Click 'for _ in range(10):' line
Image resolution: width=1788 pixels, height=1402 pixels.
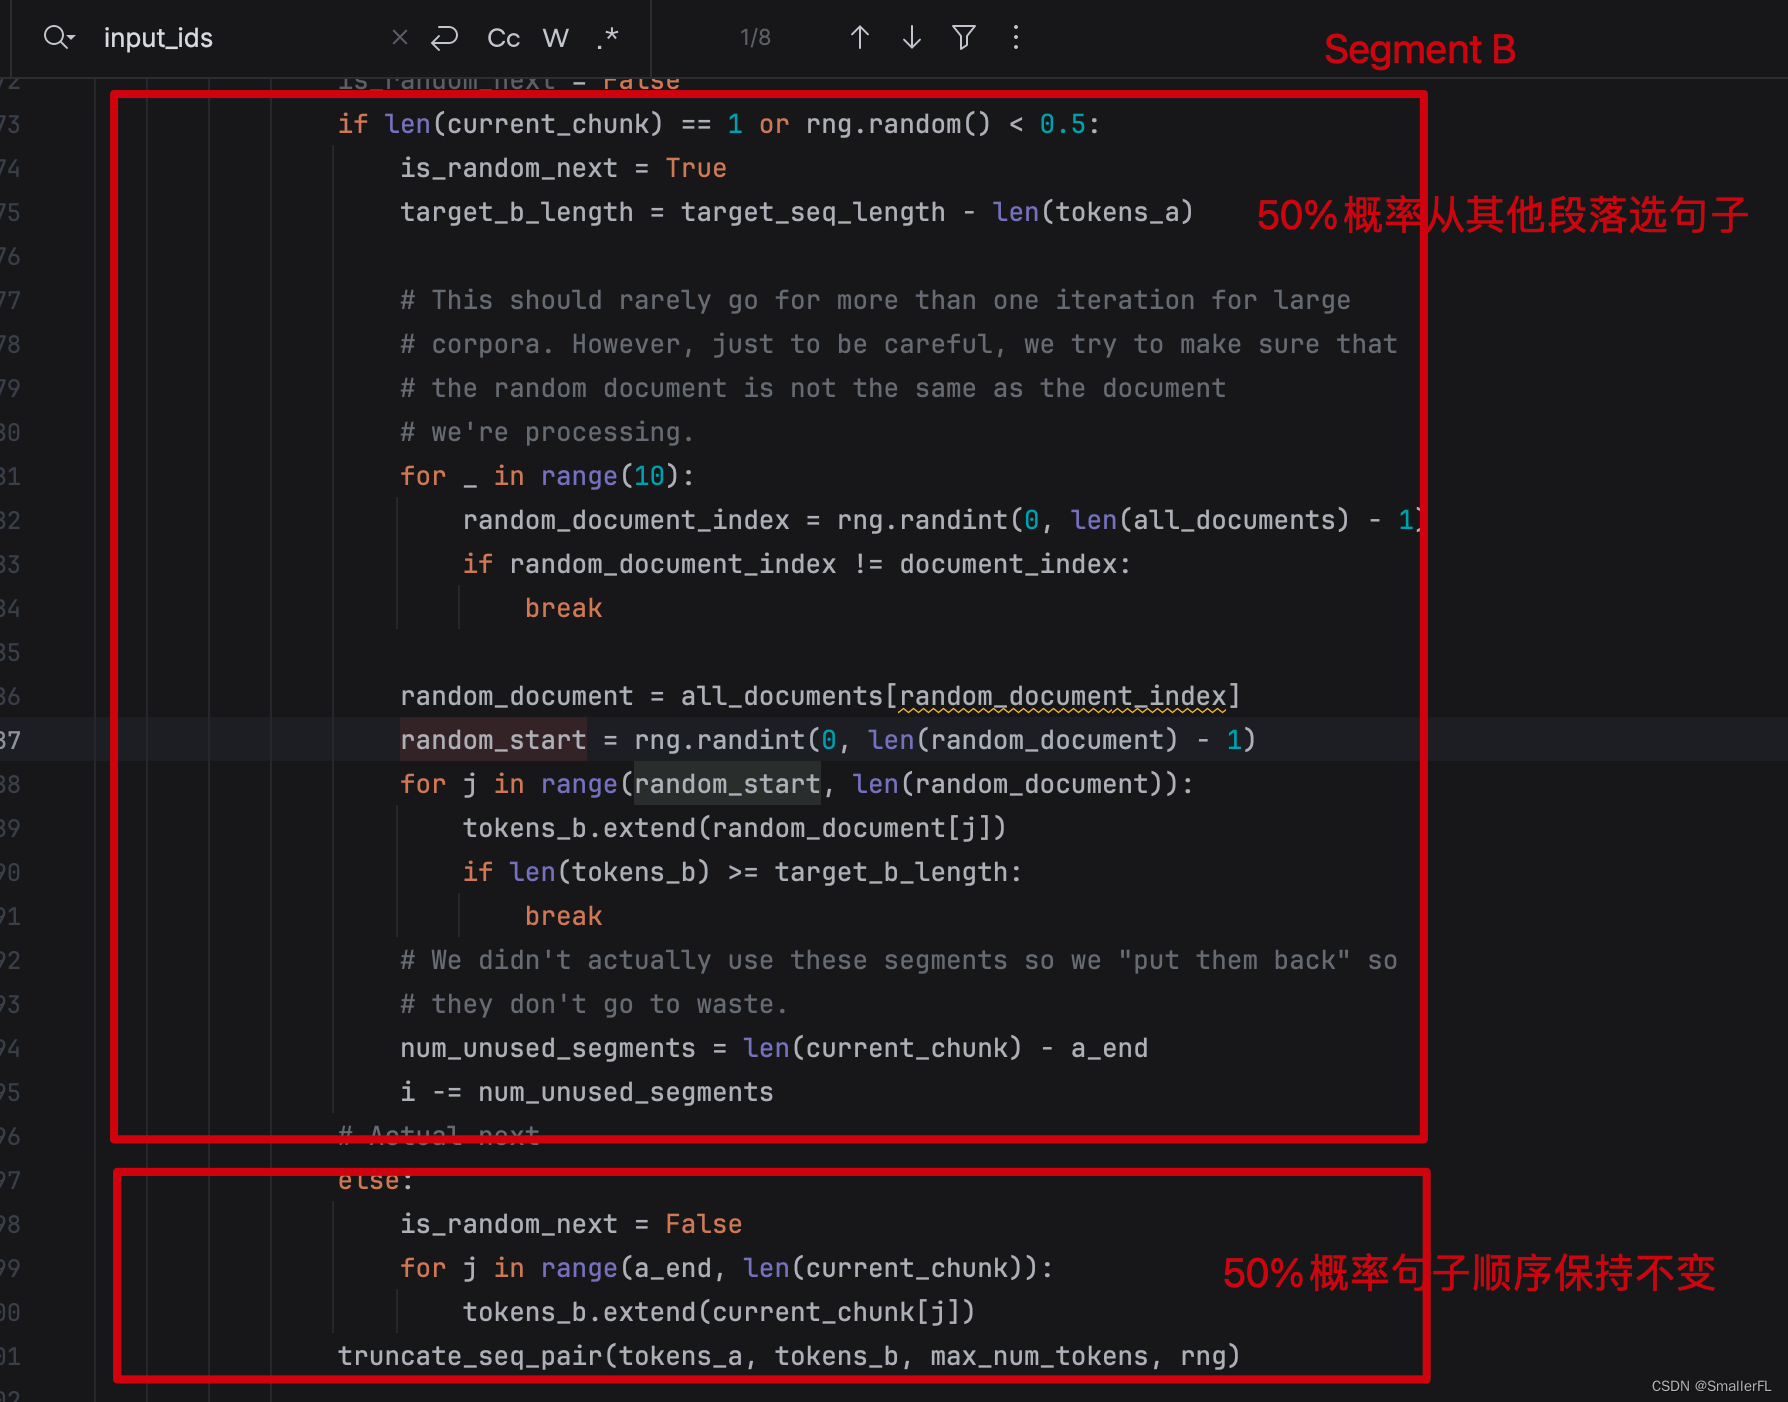click(547, 476)
